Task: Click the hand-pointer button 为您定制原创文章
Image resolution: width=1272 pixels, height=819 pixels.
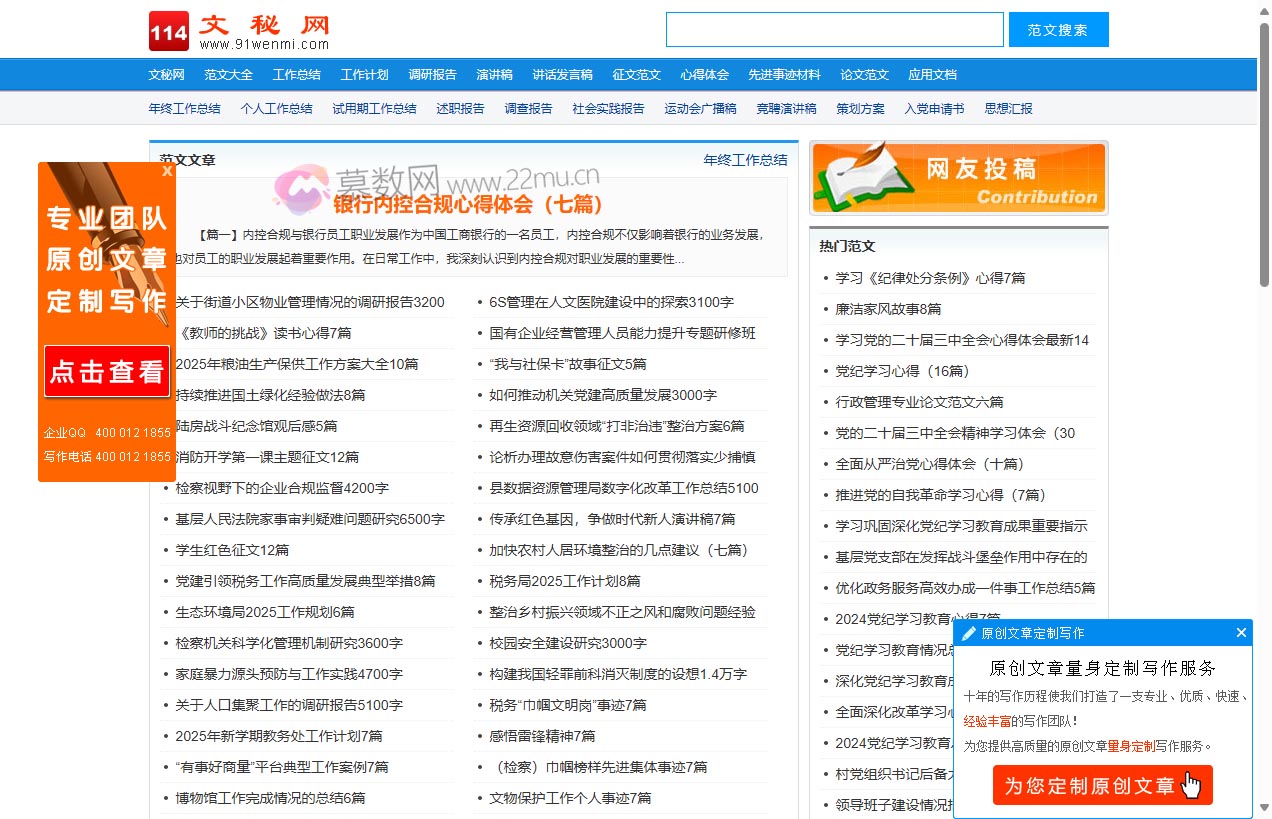Action: (1102, 785)
